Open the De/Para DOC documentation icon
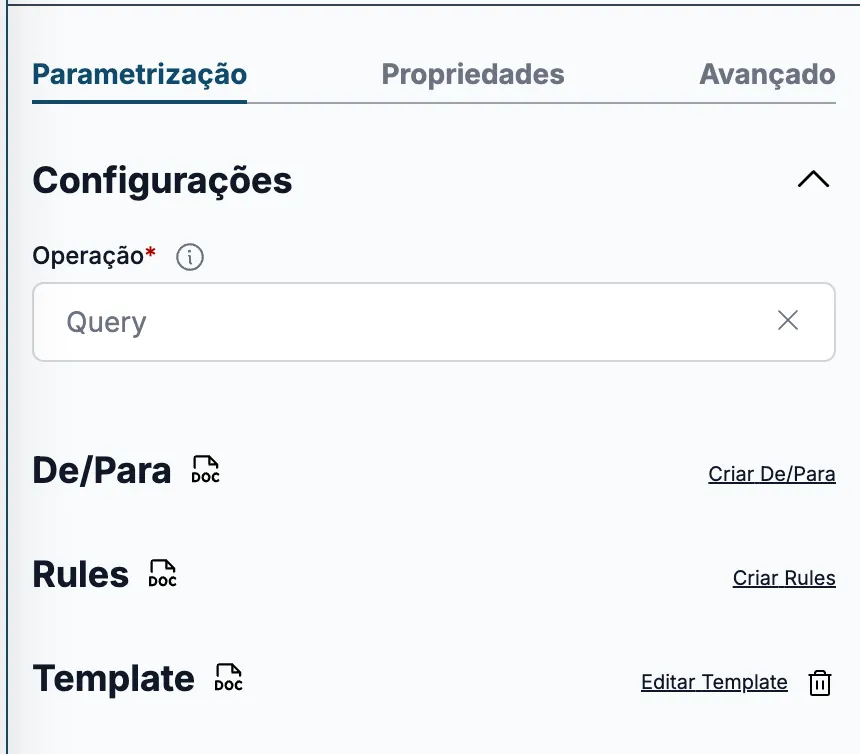The image size is (860, 754). [206, 469]
